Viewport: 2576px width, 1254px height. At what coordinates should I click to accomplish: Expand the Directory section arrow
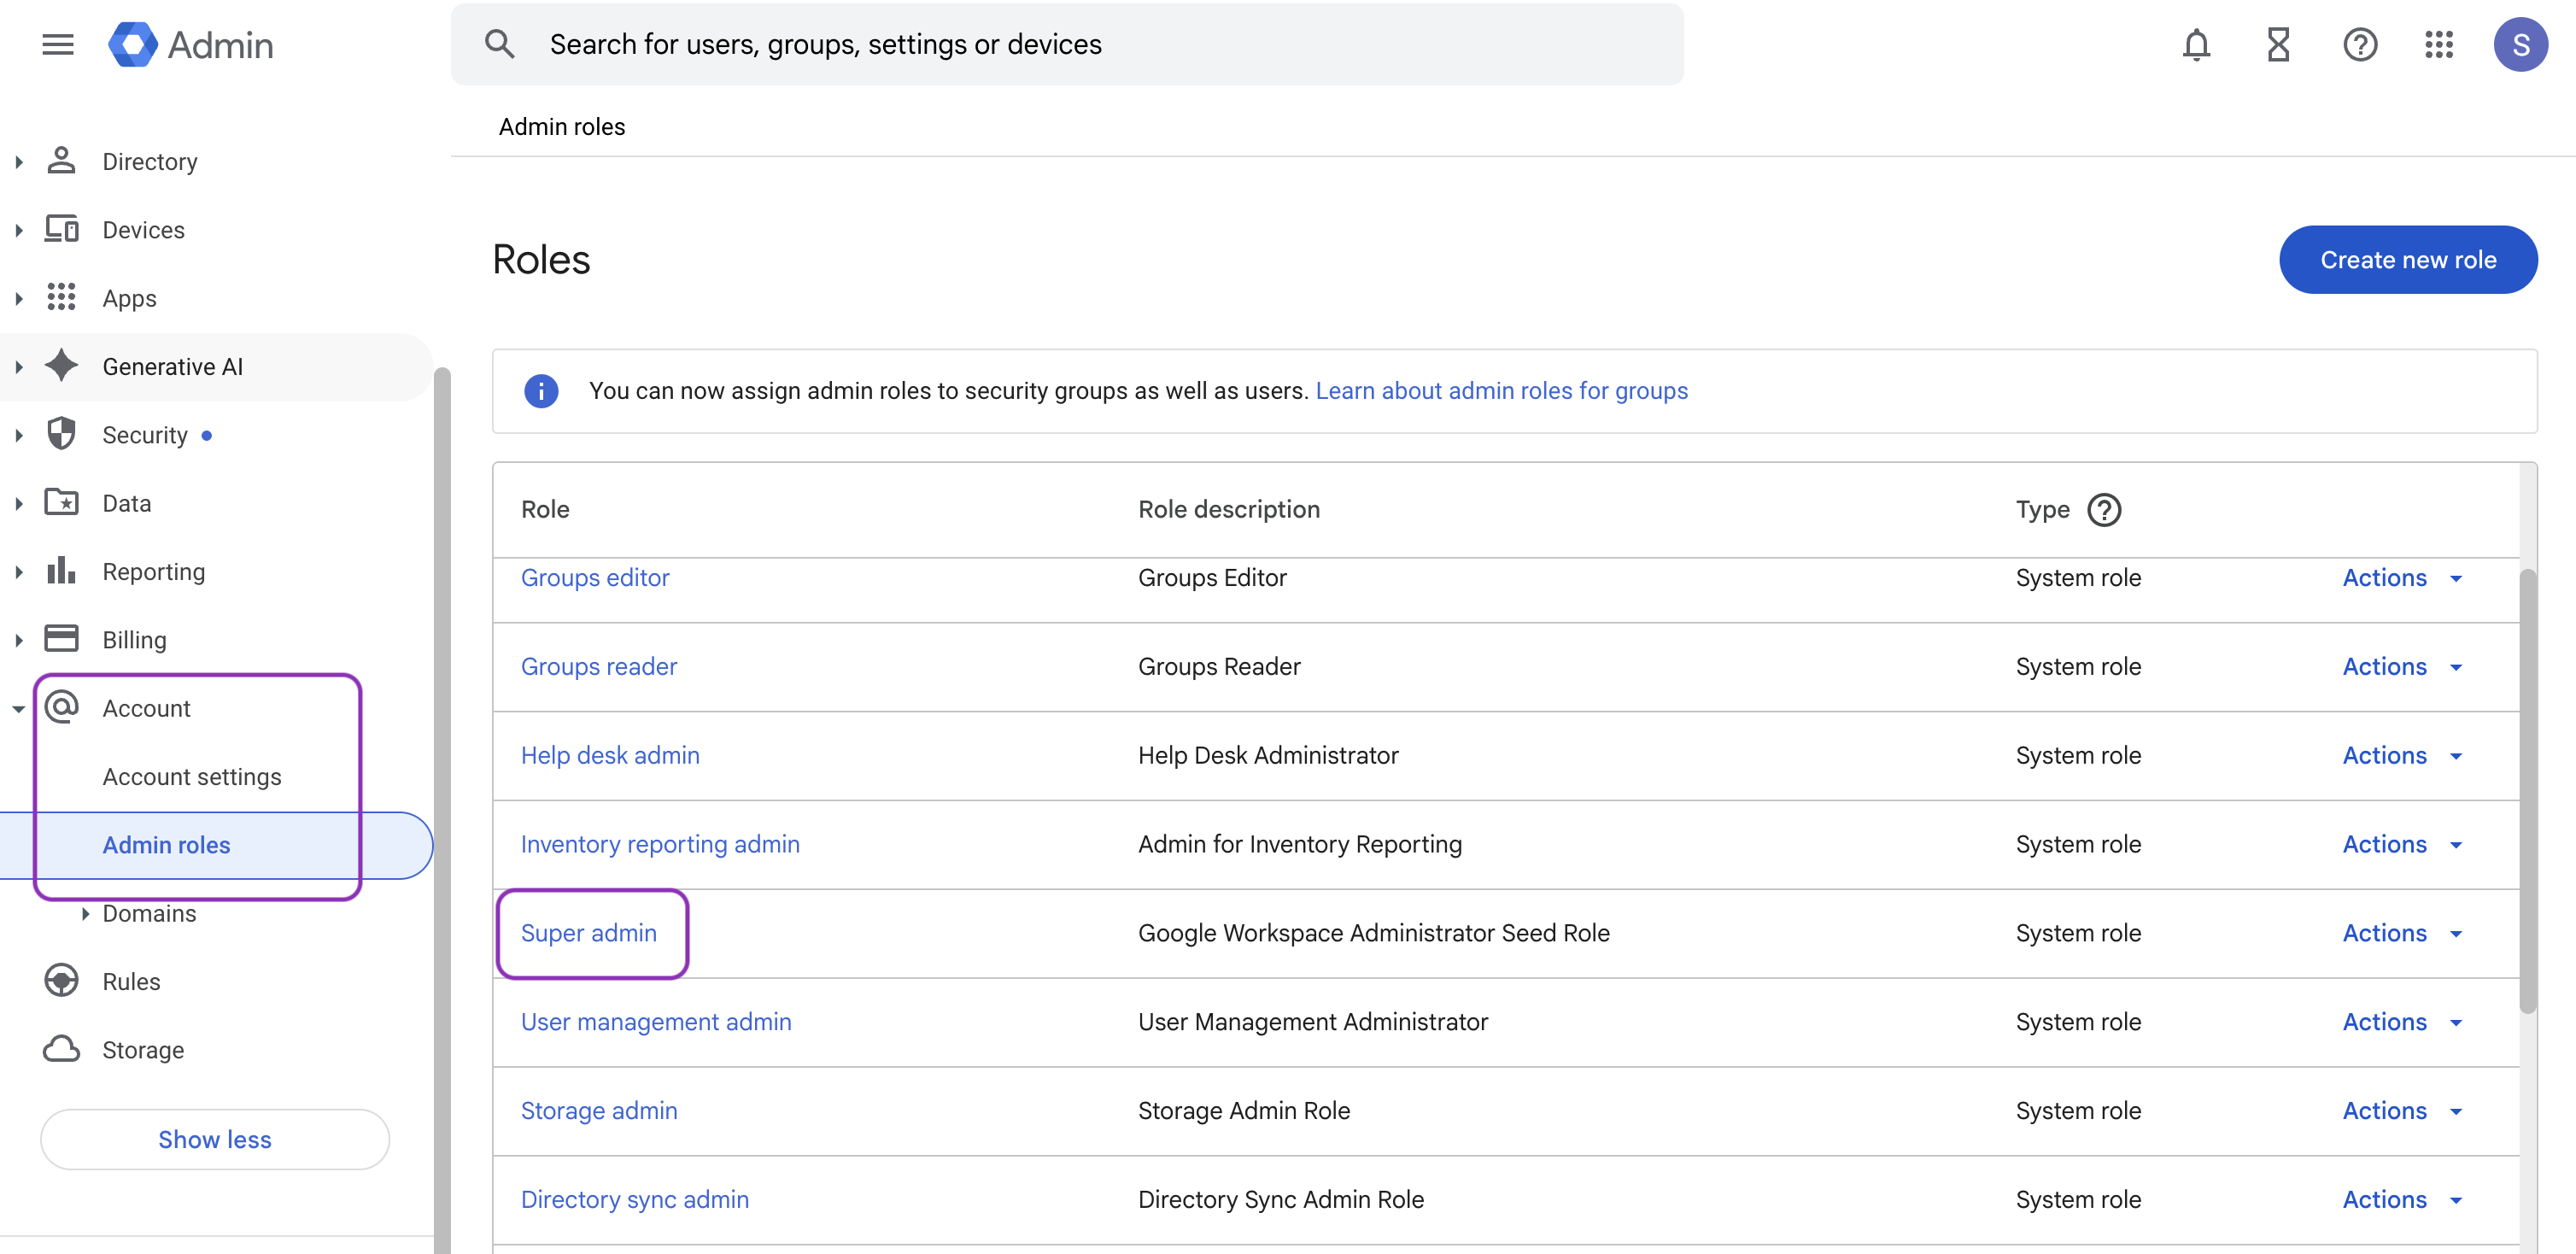pos(19,161)
